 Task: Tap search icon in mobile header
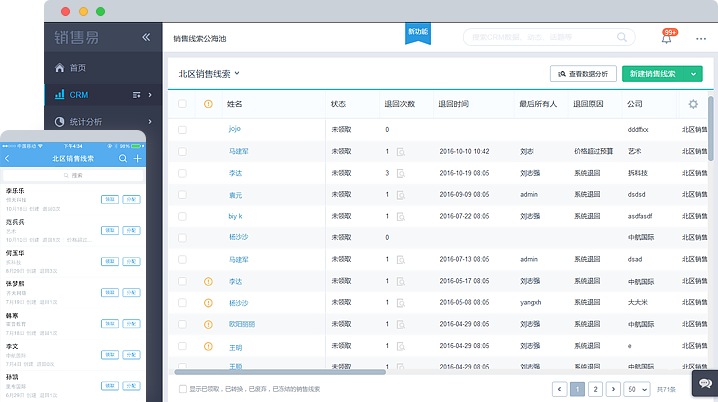click(x=123, y=158)
